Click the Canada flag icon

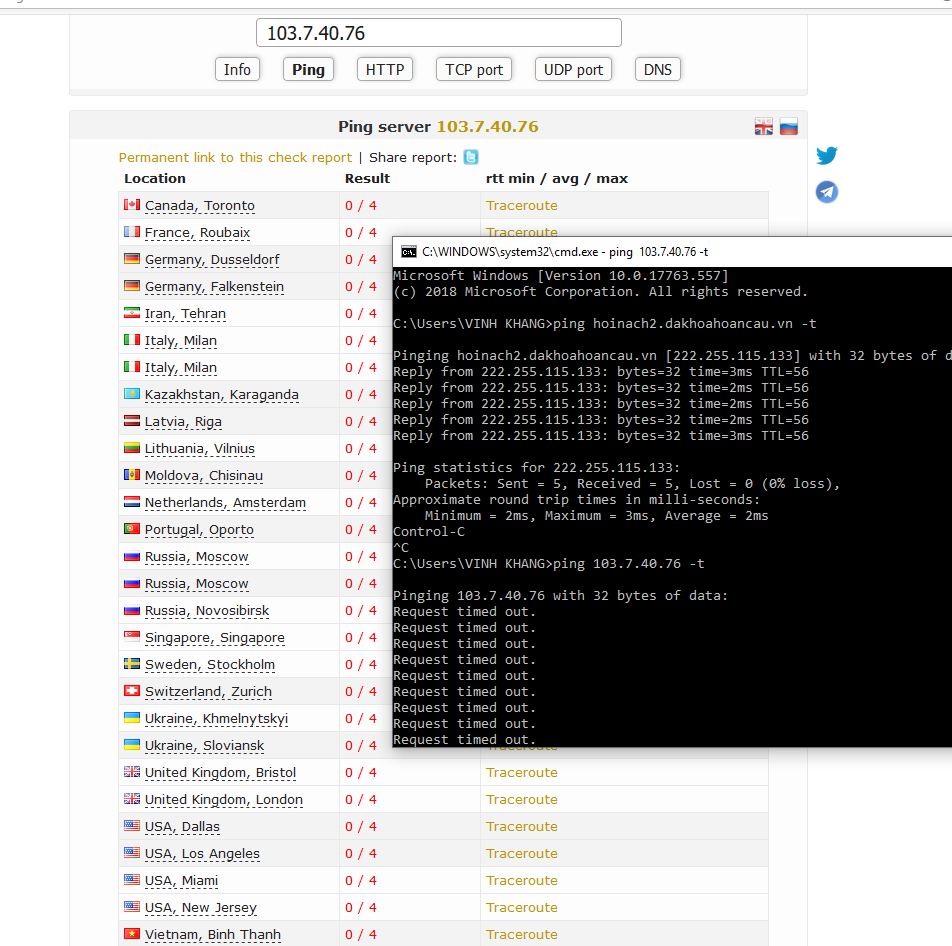[x=132, y=205]
